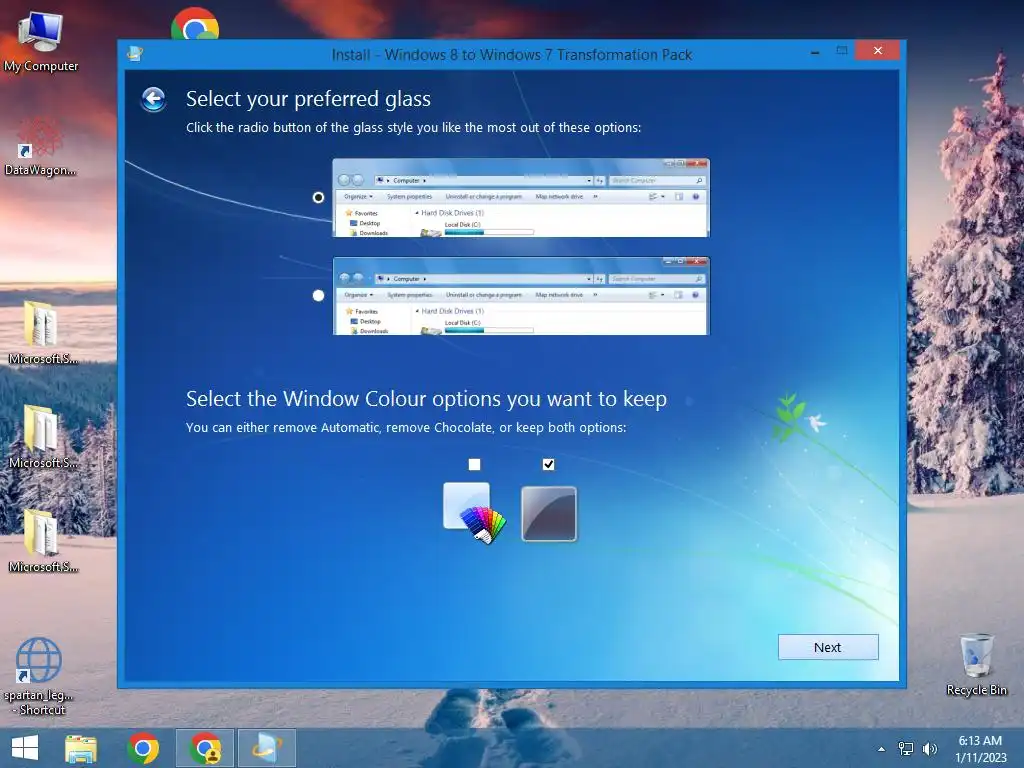Image resolution: width=1024 pixels, height=768 pixels.
Task: Switch to Chrome profile window in taskbar
Action: pos(205,748)
